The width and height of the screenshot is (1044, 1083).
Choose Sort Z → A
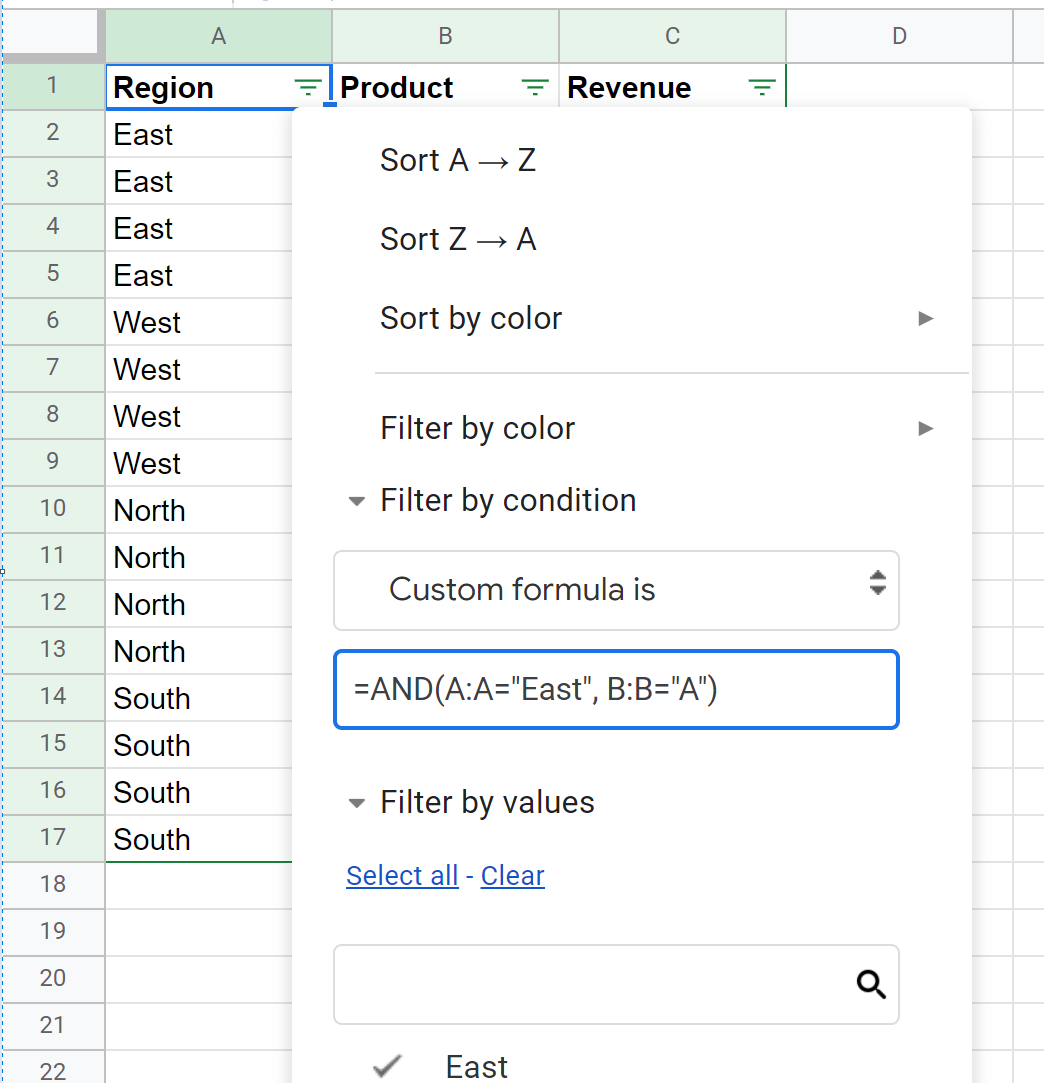458,240
